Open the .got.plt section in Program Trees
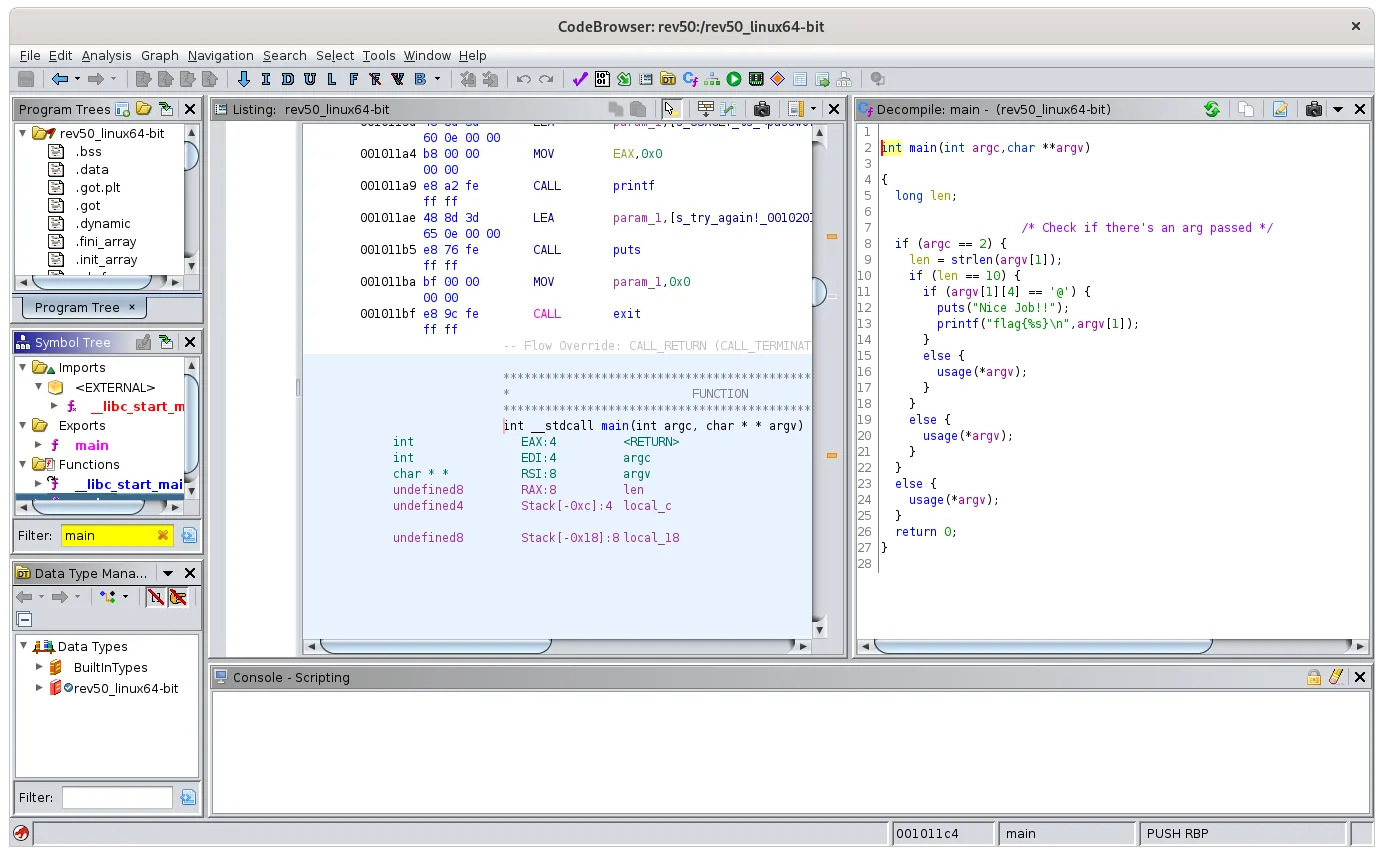The width and height of the screenshot is (1384, 856). (x=98, y=187)
